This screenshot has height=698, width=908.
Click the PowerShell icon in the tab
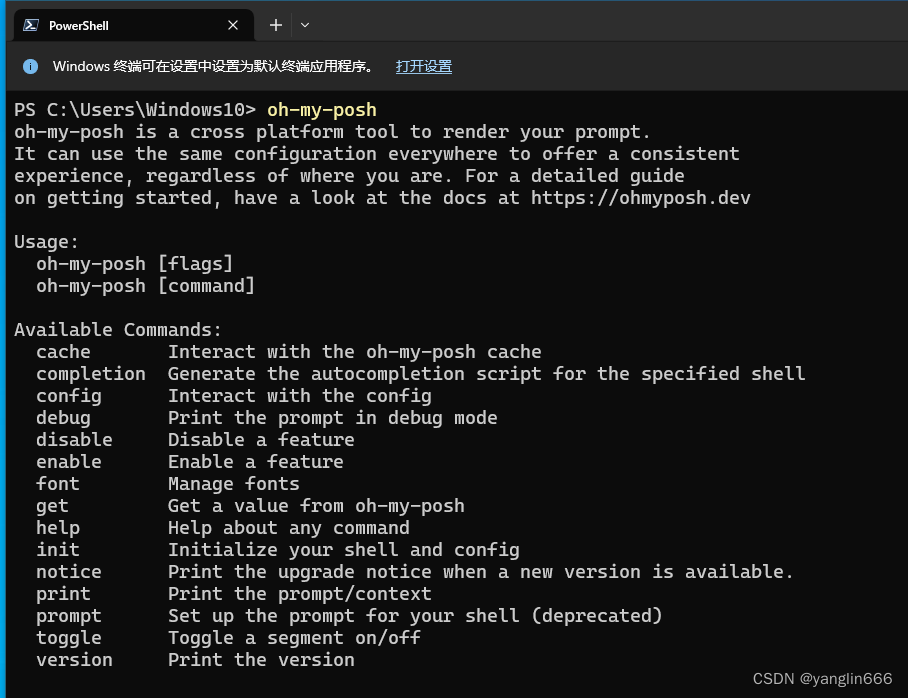coord(31,25)
